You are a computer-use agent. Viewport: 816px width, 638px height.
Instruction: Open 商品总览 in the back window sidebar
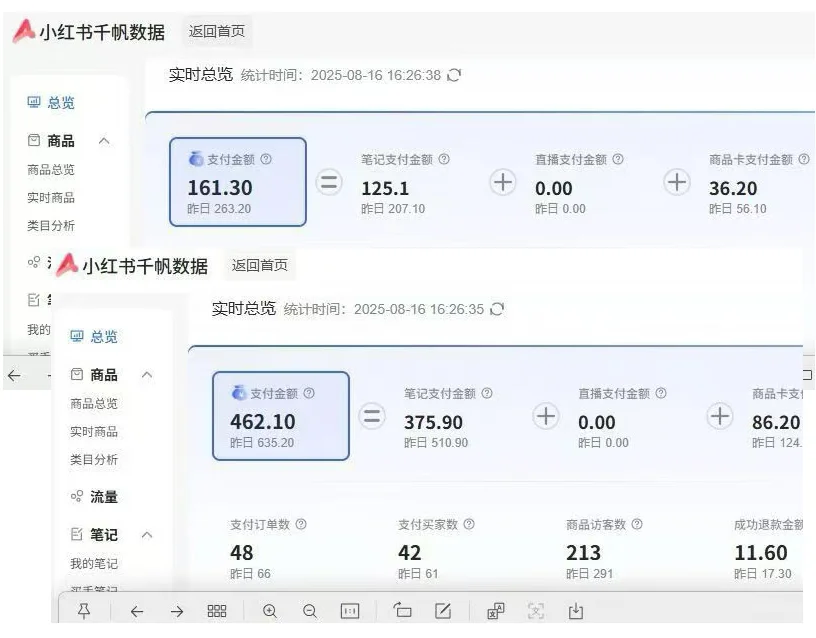click(51, 169)
